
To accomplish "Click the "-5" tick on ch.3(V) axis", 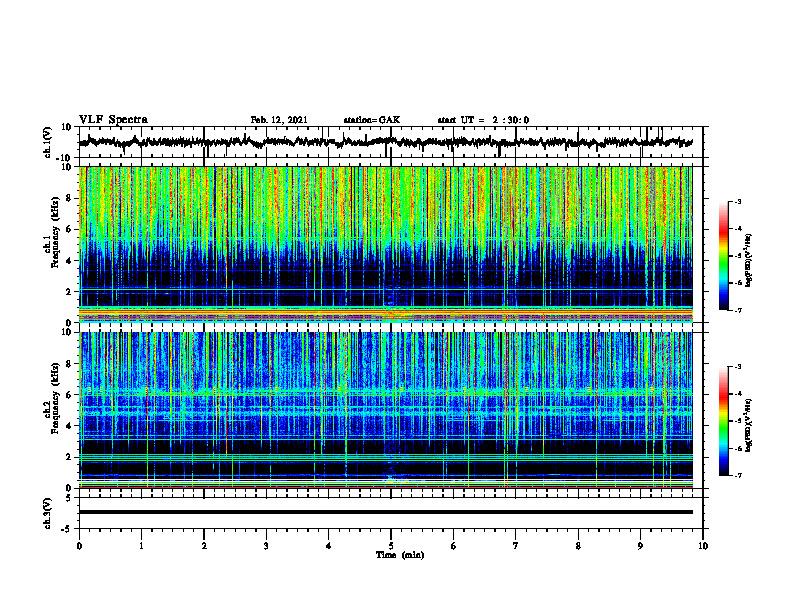I will [67, 529].
